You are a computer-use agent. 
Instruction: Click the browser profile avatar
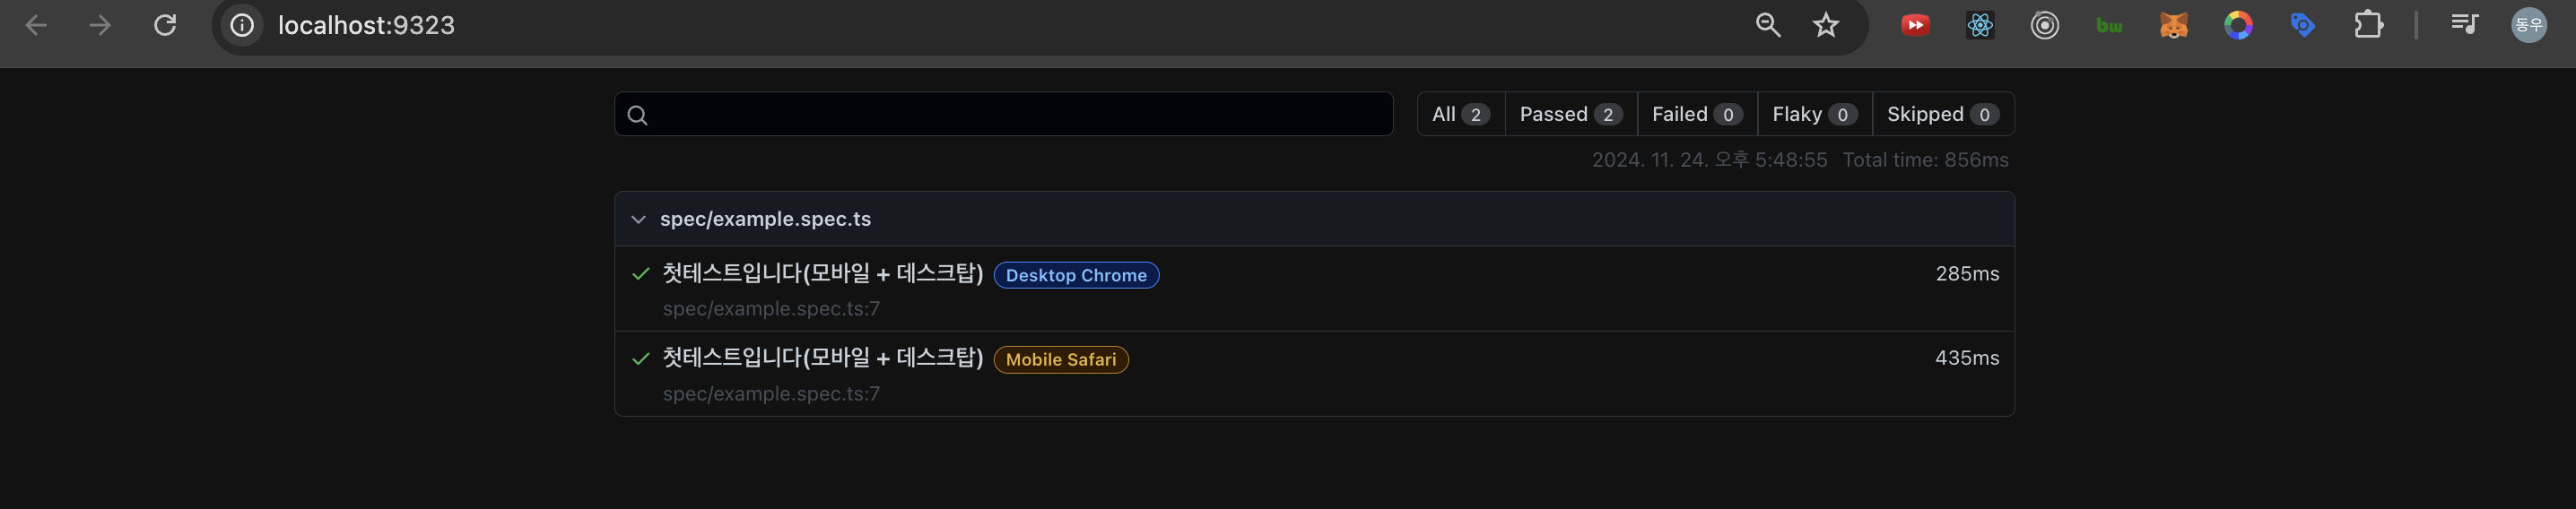2528,25
